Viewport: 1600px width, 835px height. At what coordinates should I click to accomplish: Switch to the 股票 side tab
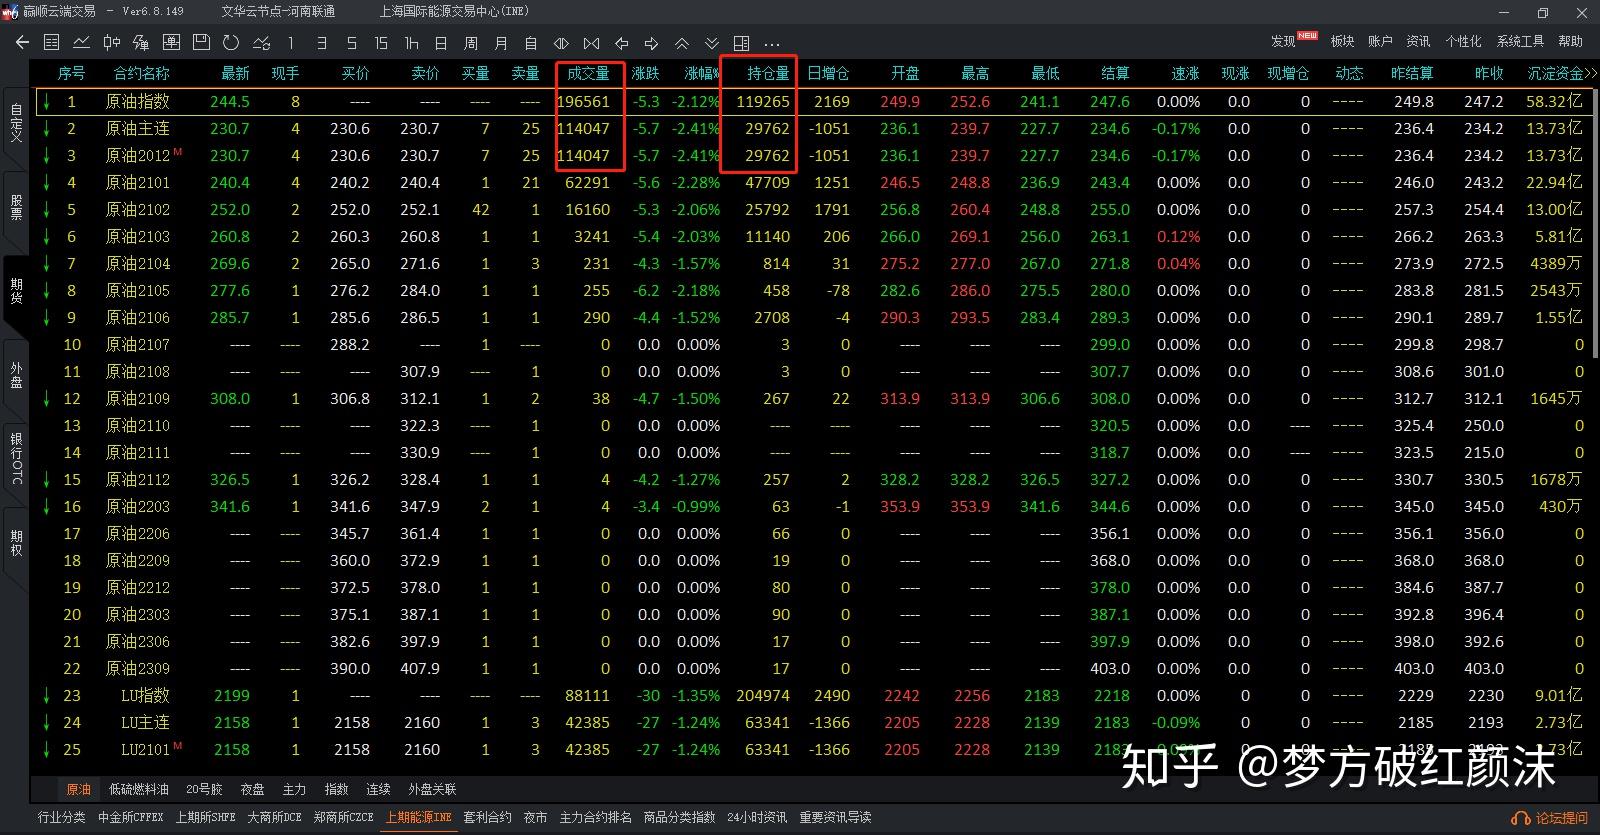pos(16,207)
